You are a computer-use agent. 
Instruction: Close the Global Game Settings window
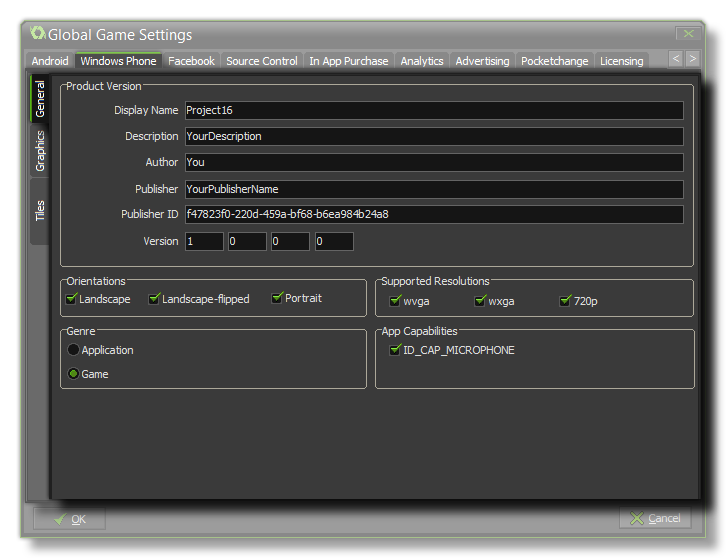click(x=685, y=34)
